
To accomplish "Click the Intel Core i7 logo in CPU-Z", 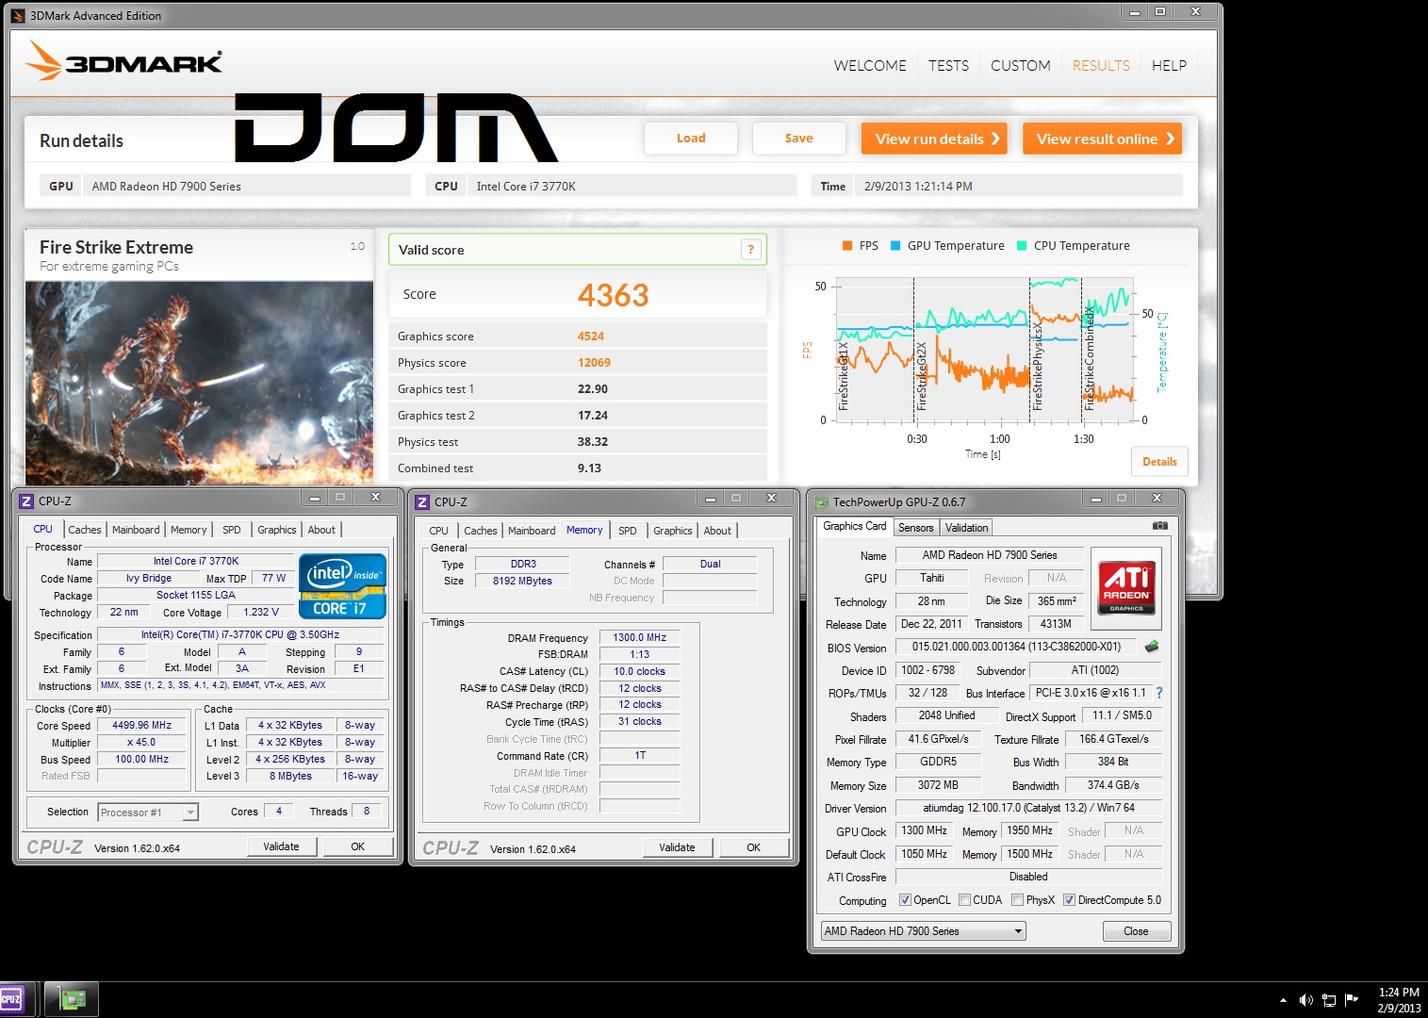I will 342,586.
